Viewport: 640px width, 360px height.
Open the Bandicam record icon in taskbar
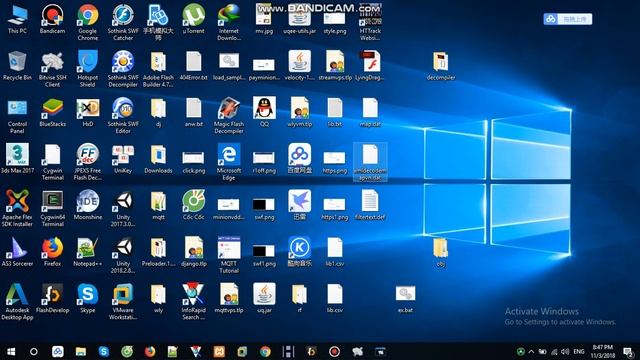[x=334, y=351]
